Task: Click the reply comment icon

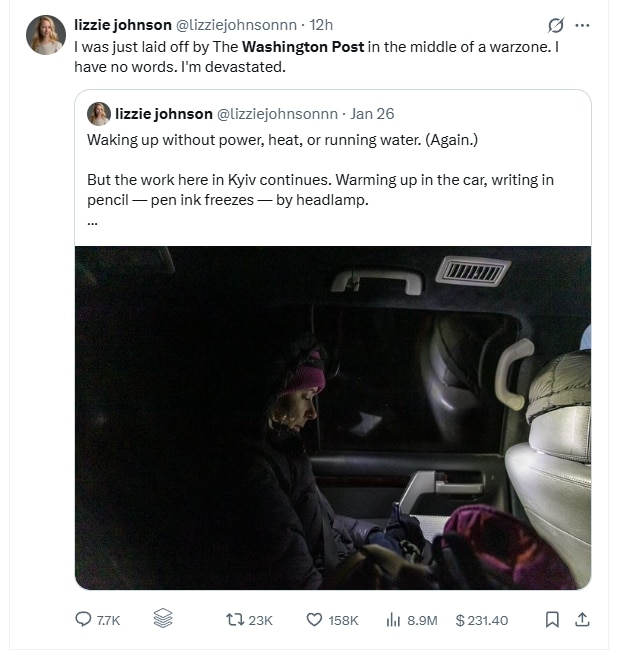Action: pos(85,620)
